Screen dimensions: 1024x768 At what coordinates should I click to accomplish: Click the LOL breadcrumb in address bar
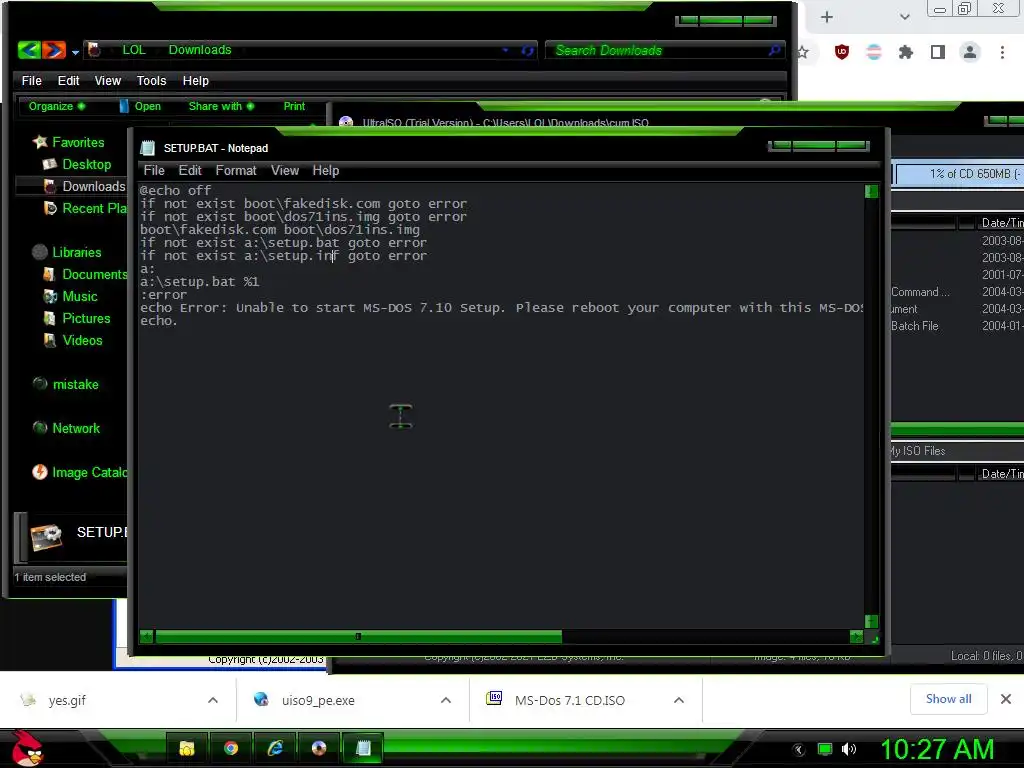click(134, 50)
